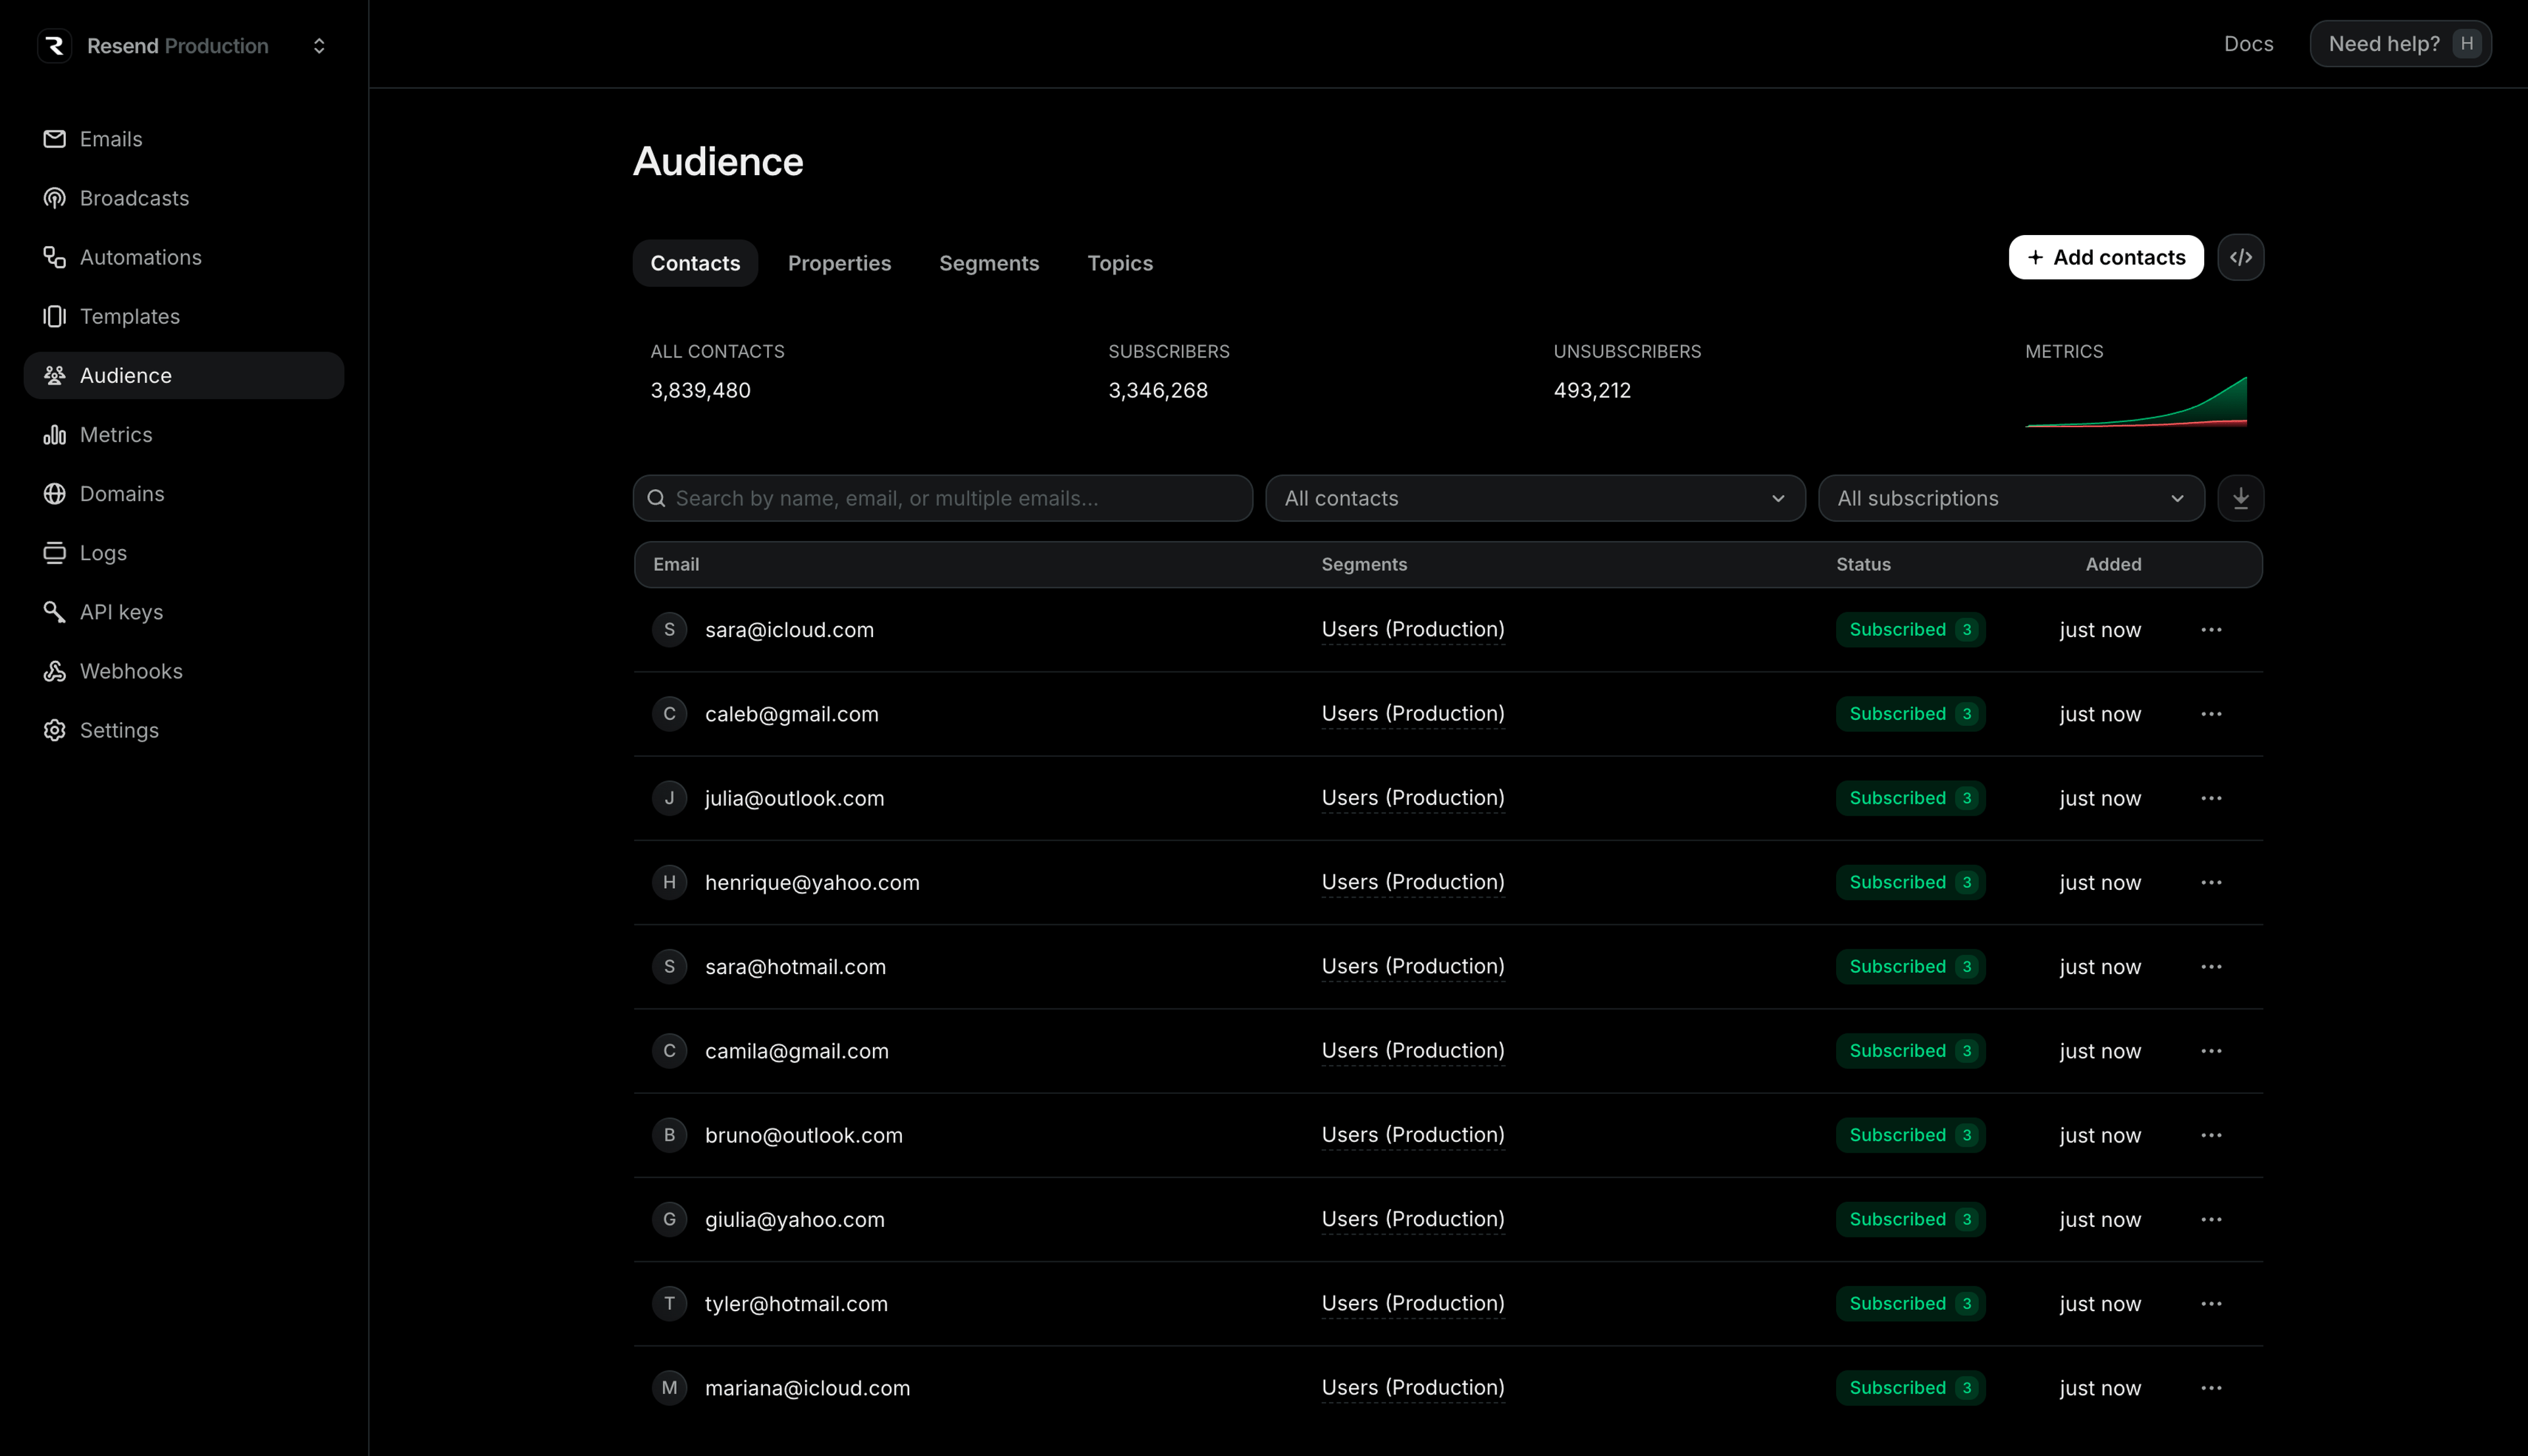The image size is (2528, 1456).
Task: Open the Docs link
Action: point(2248,44)
